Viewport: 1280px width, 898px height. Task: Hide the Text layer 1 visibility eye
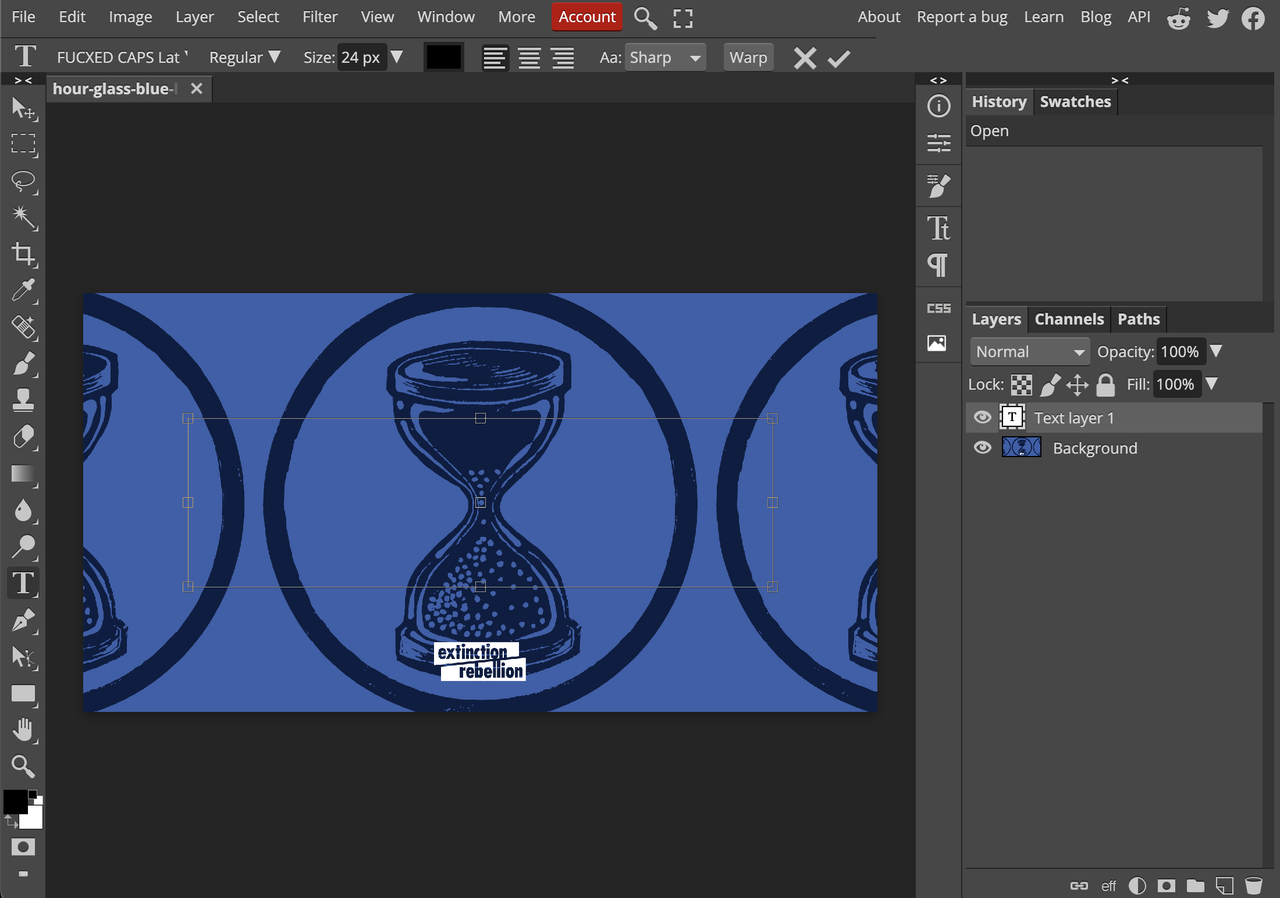[982, 418]
